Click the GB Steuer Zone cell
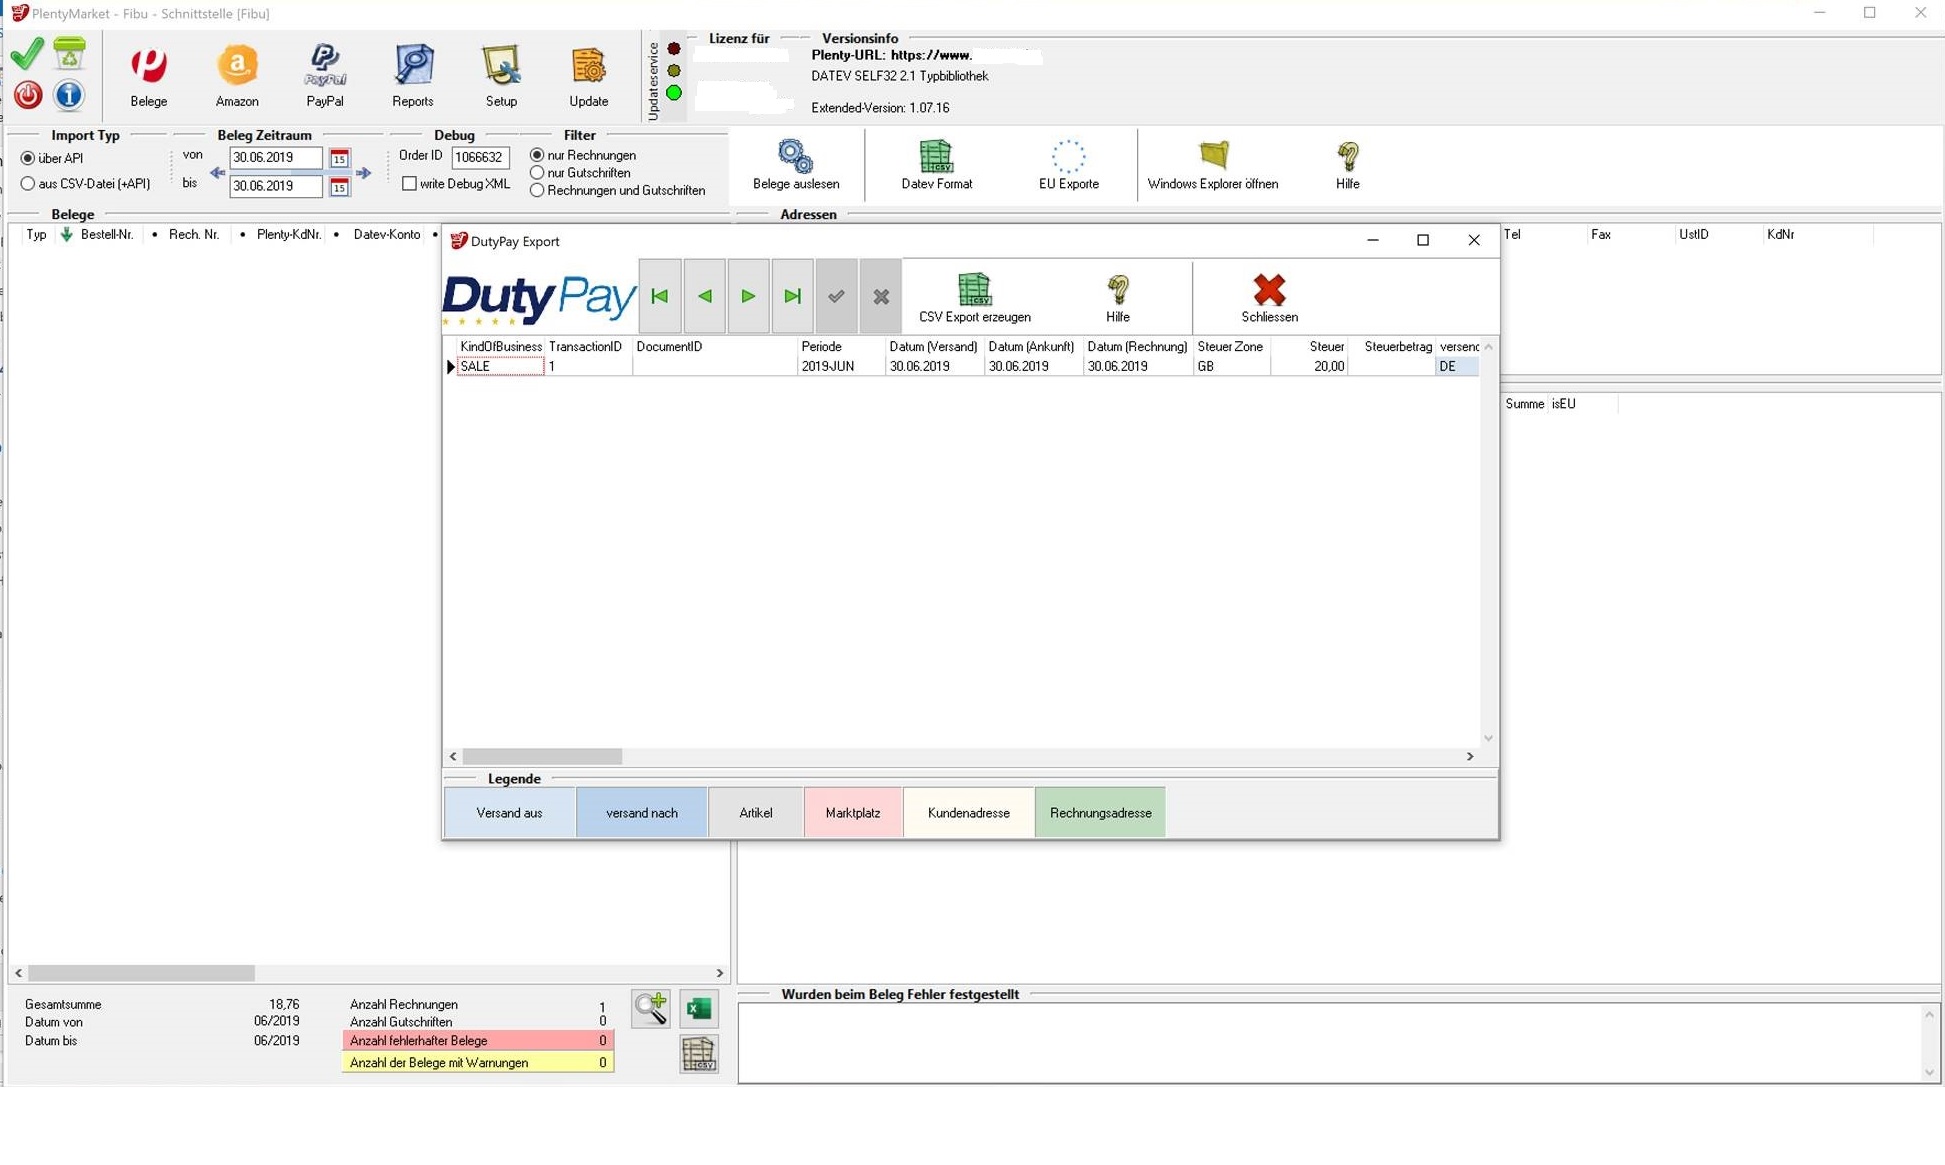The width and height of the screenshot is (1945, 1165). pyautogui.click(x=1232, y=367)
